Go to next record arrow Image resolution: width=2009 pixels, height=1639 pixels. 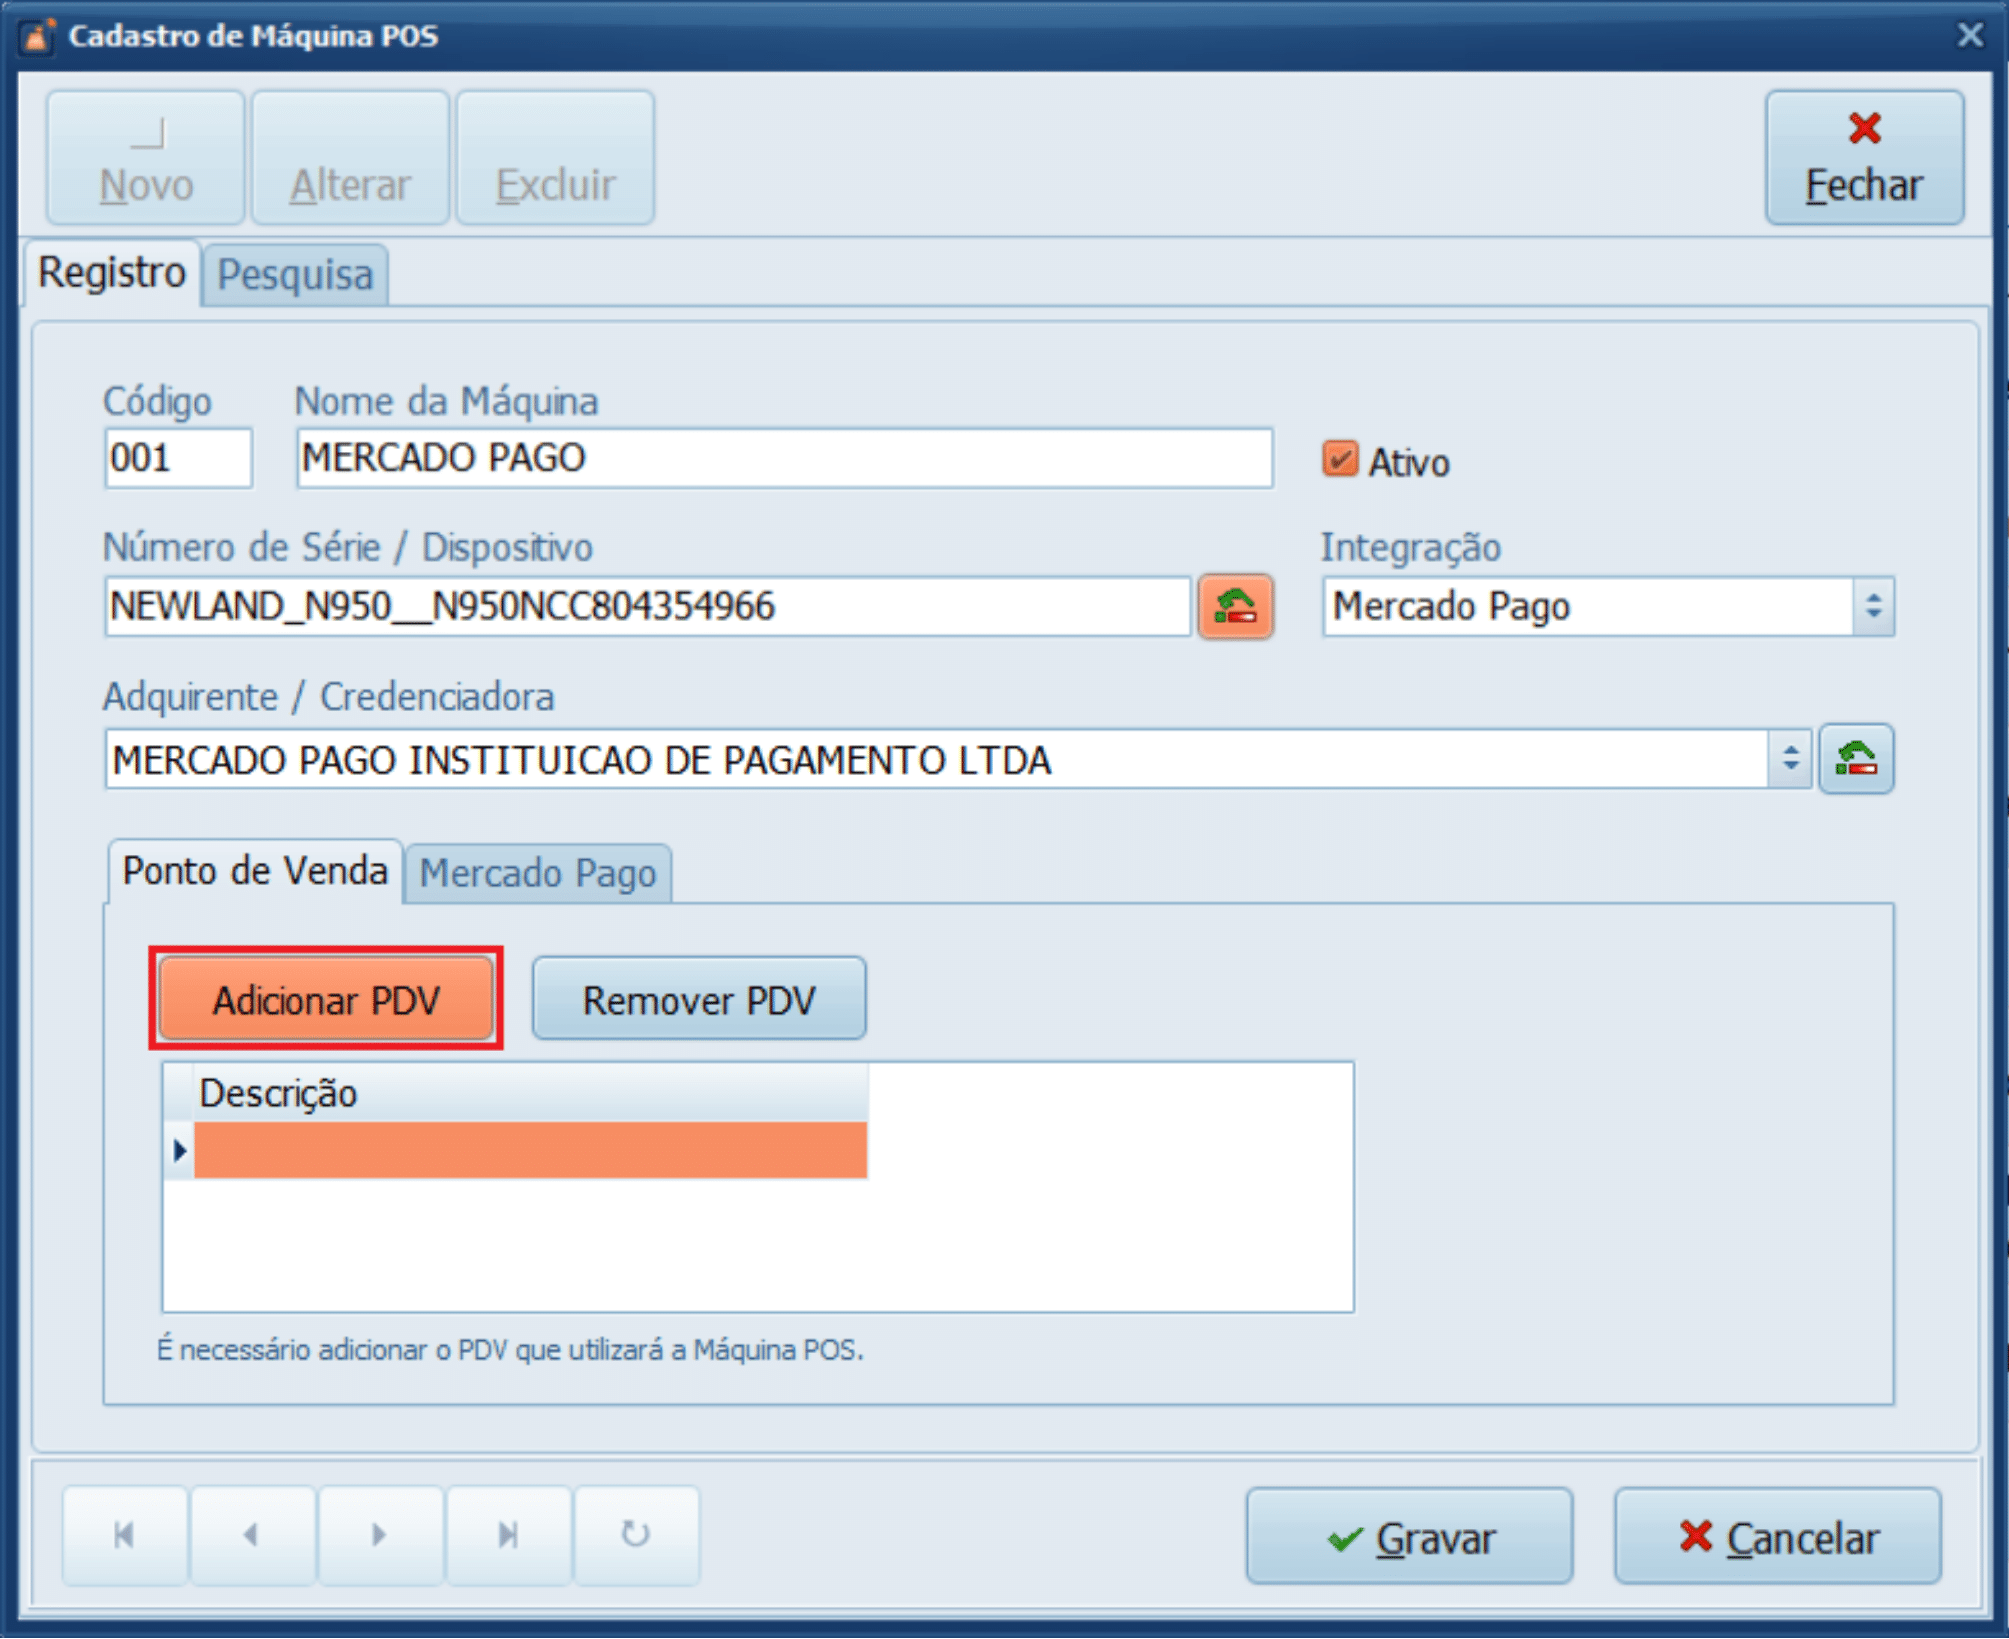(379, 1535)
